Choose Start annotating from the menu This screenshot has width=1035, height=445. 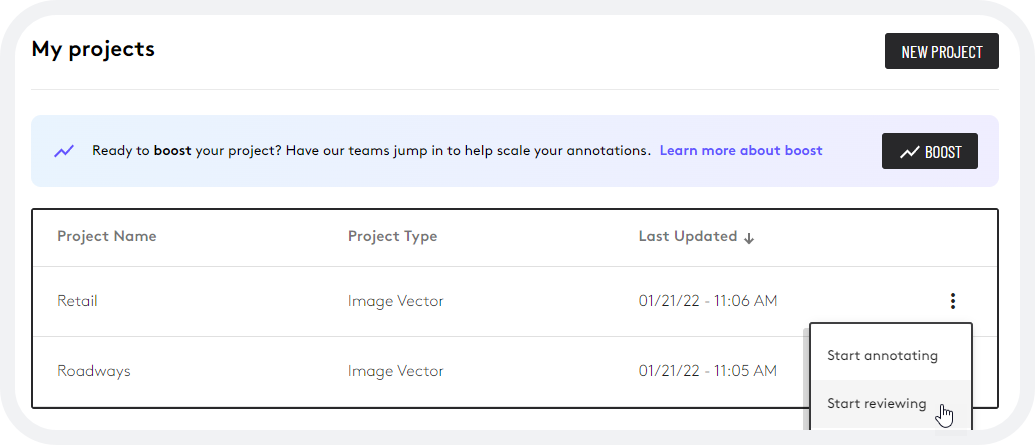pos(883,355)
